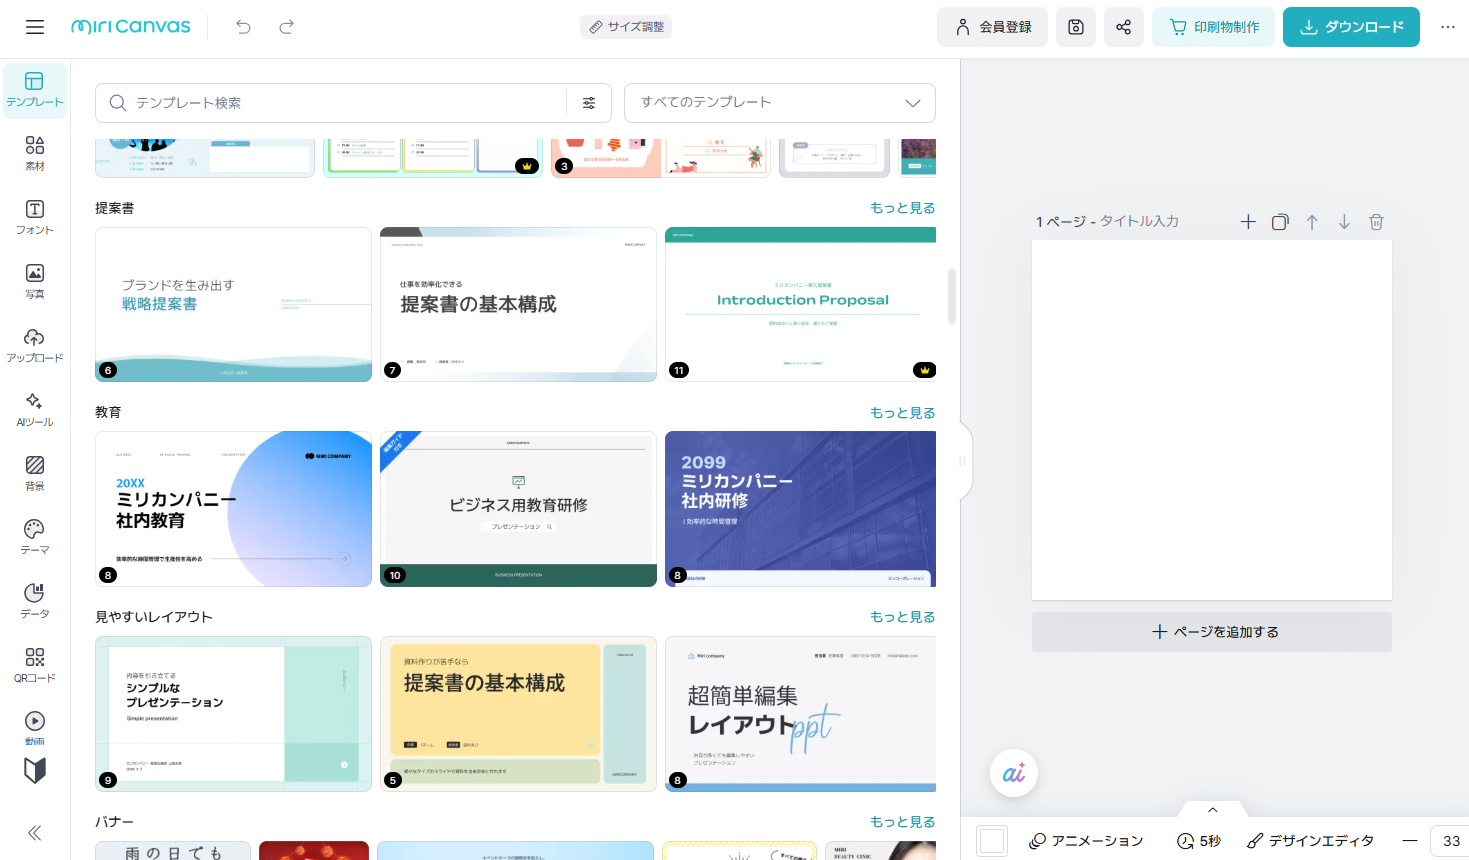The height and width of the screenshot is (860, 1469).
Task: Open the アップロード sidebar tab
Action: click(35, 346)
